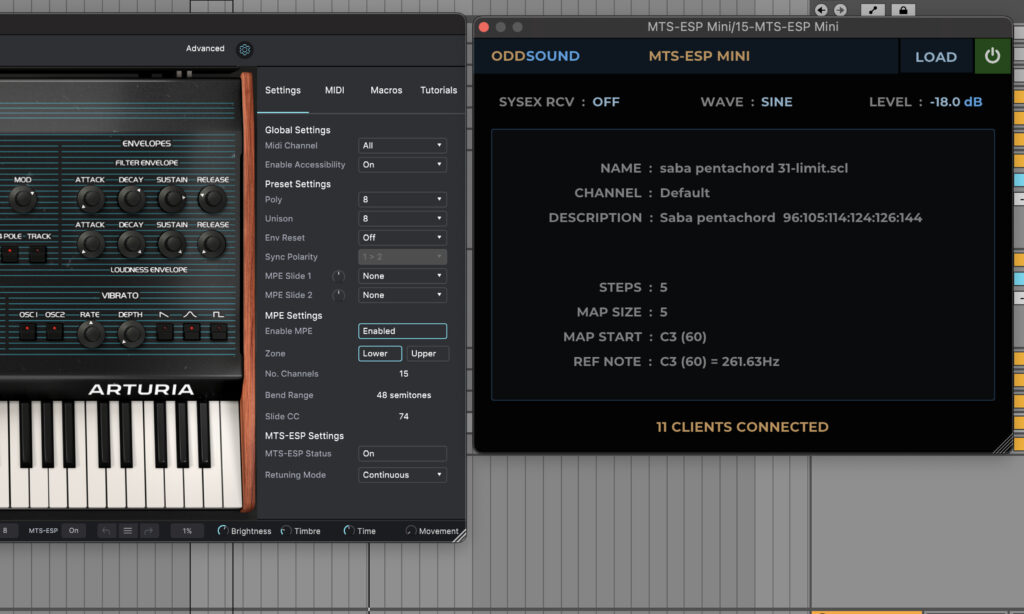1024x614 pixels.
Task: Open the Midi Channel dropdown
Action: coord(402,146)
